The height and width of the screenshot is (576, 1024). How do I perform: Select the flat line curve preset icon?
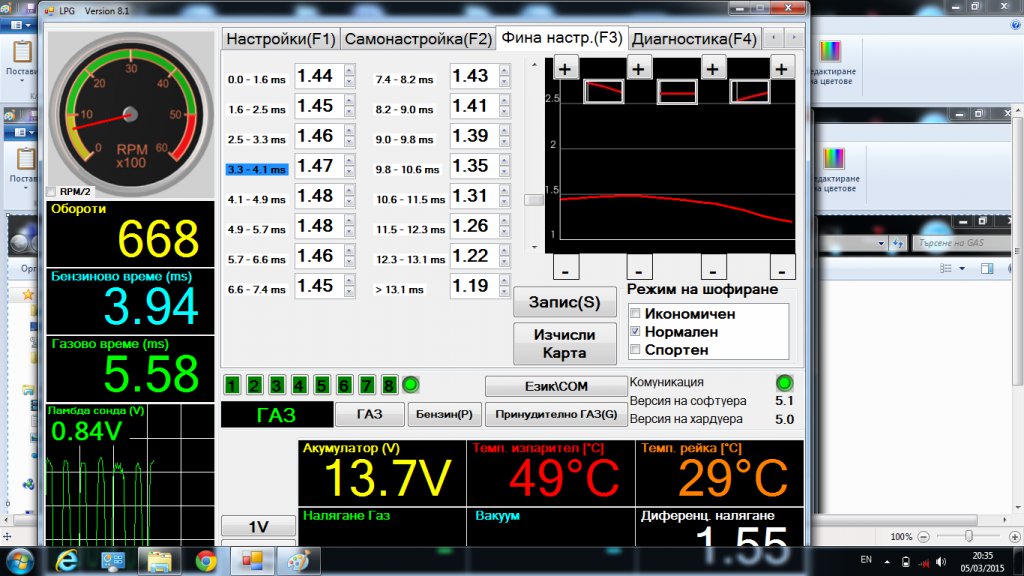click(677, 93)
